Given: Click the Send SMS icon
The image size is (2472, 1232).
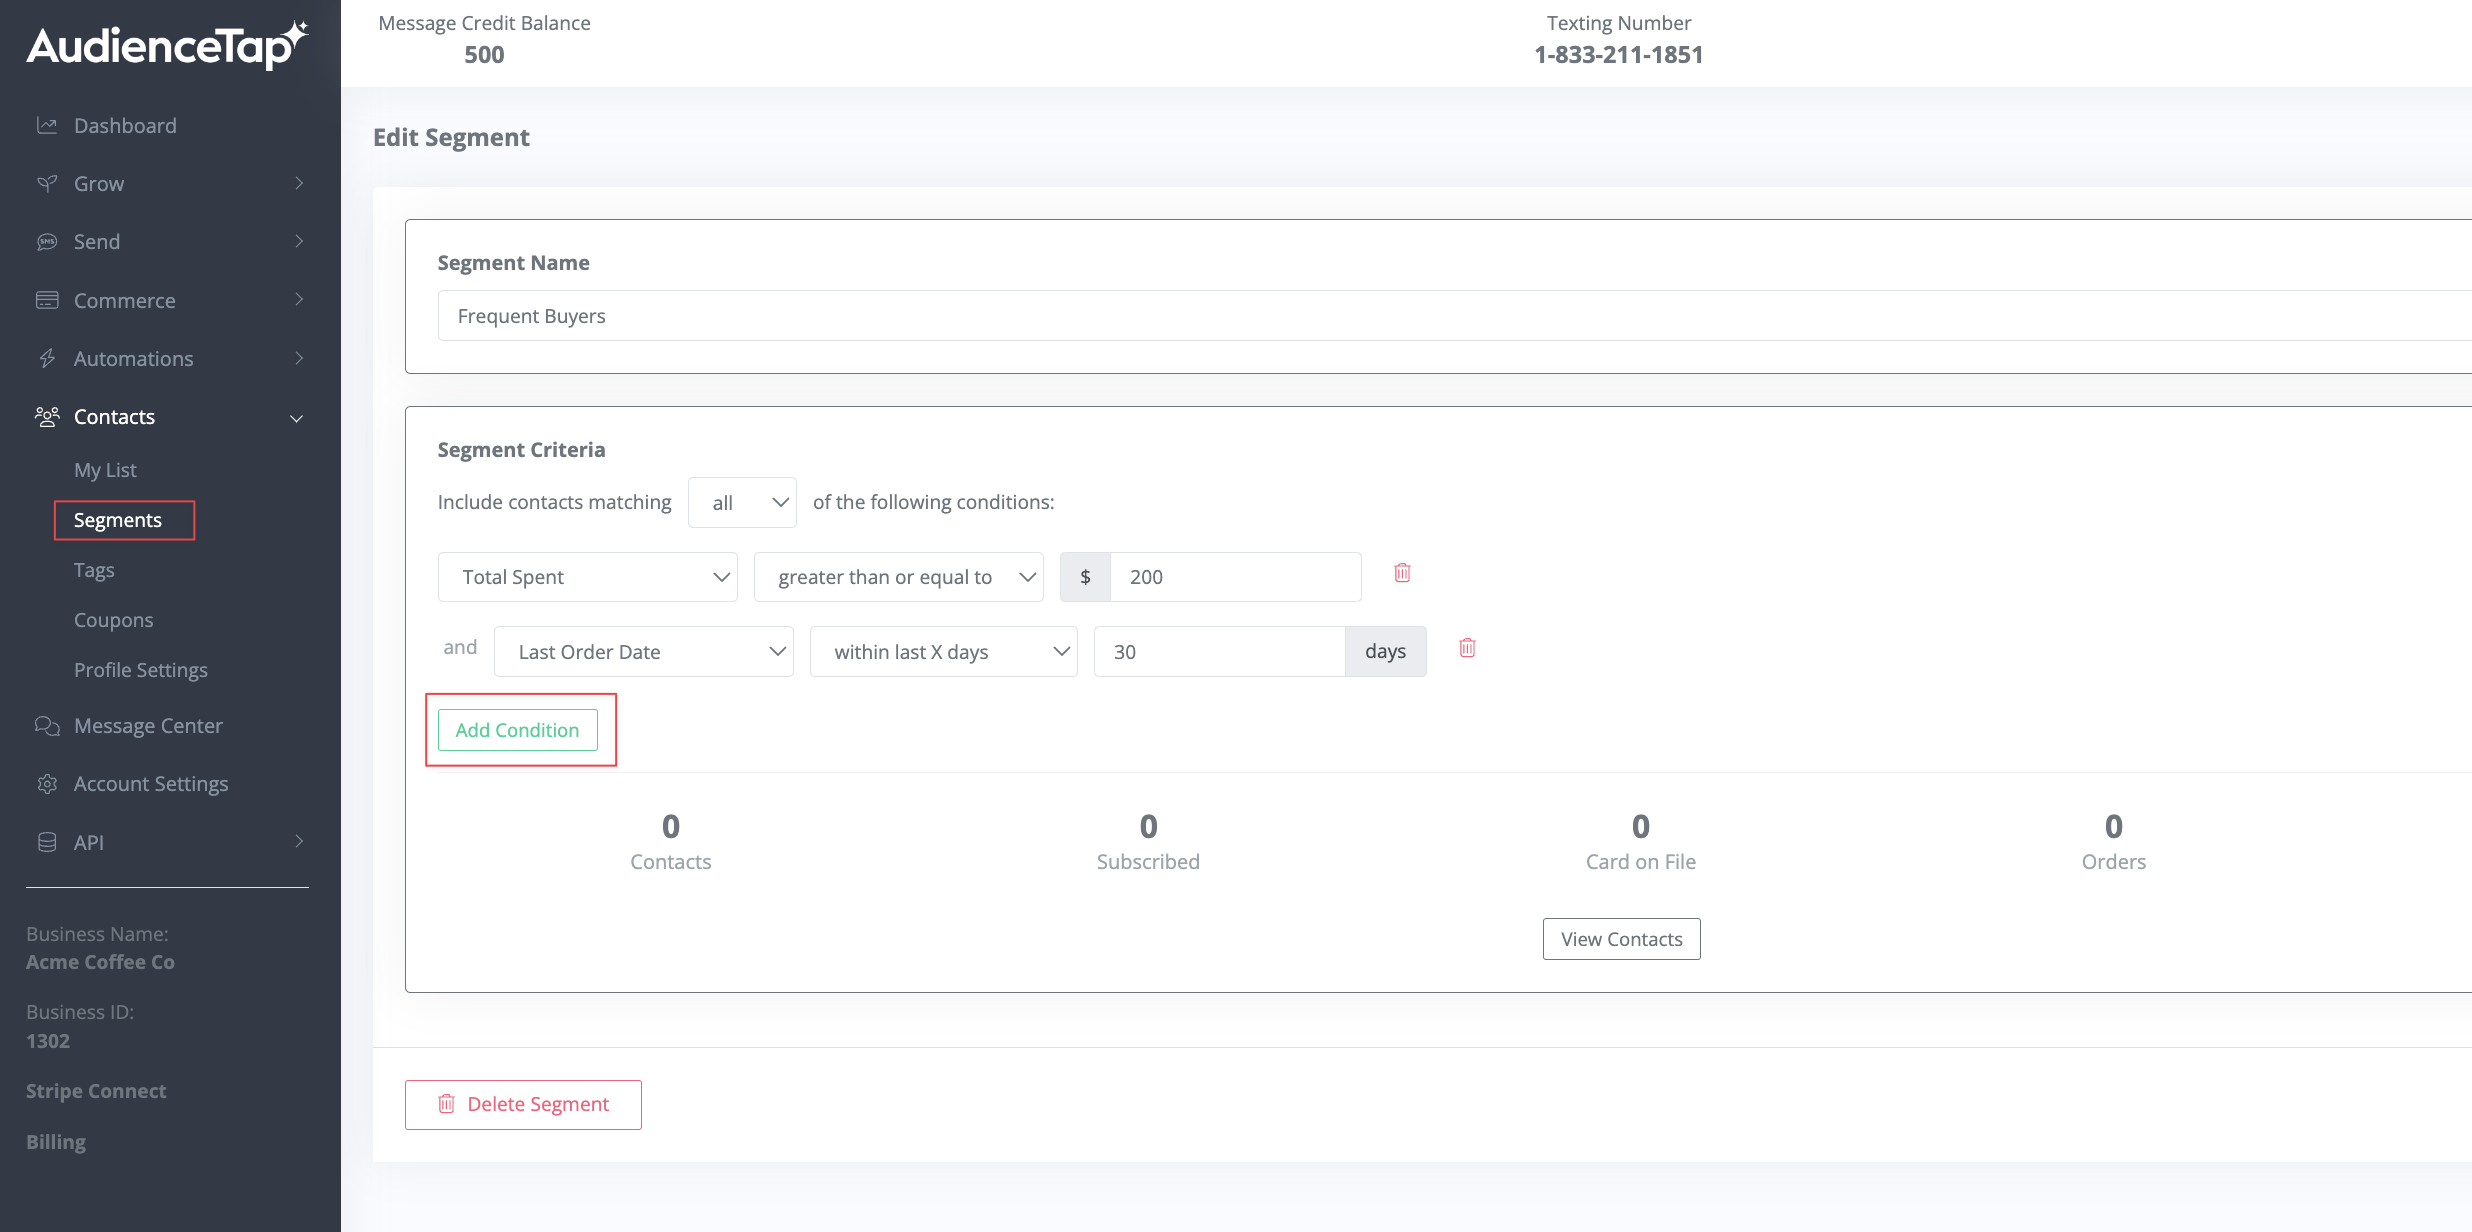Looking at the screenshot, I should coord(47,241).
